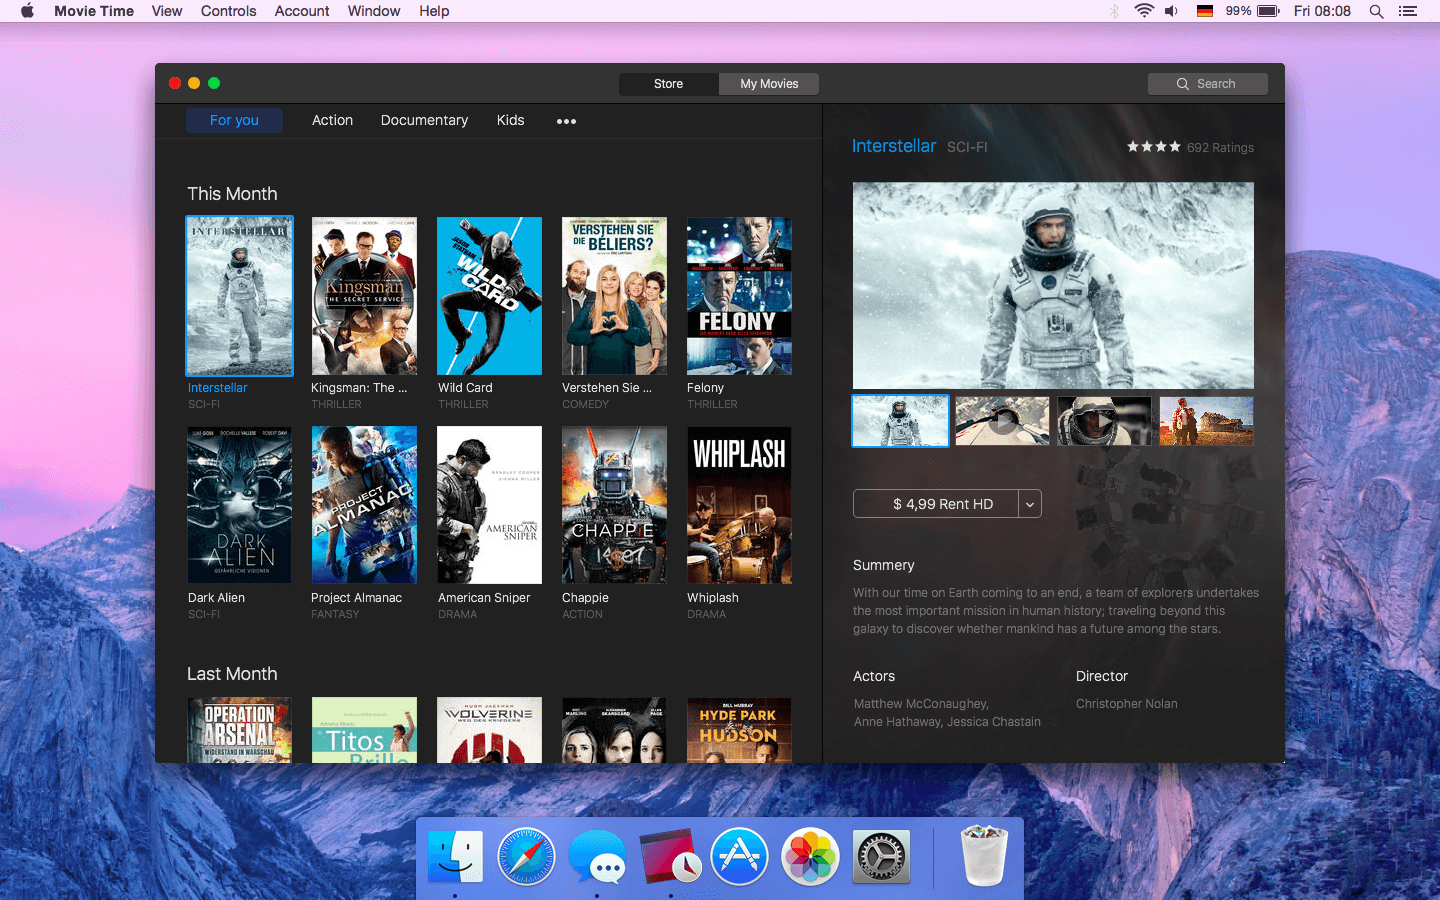Open Notification Center icon
The image size is (1440, 900).
coord(1408,11)
